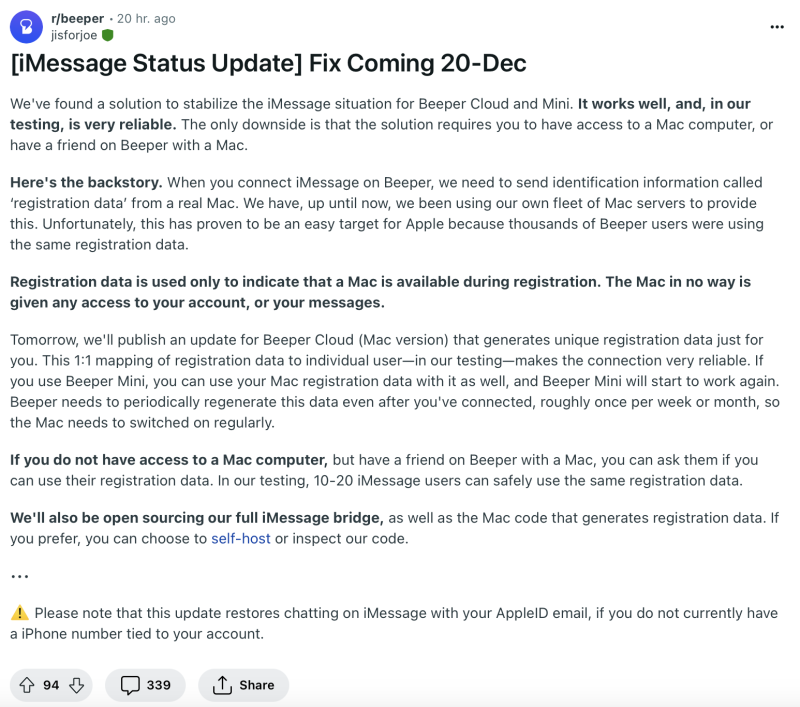800x707 pixels.
Task: Click the Share button label
Action: [256, 685]
